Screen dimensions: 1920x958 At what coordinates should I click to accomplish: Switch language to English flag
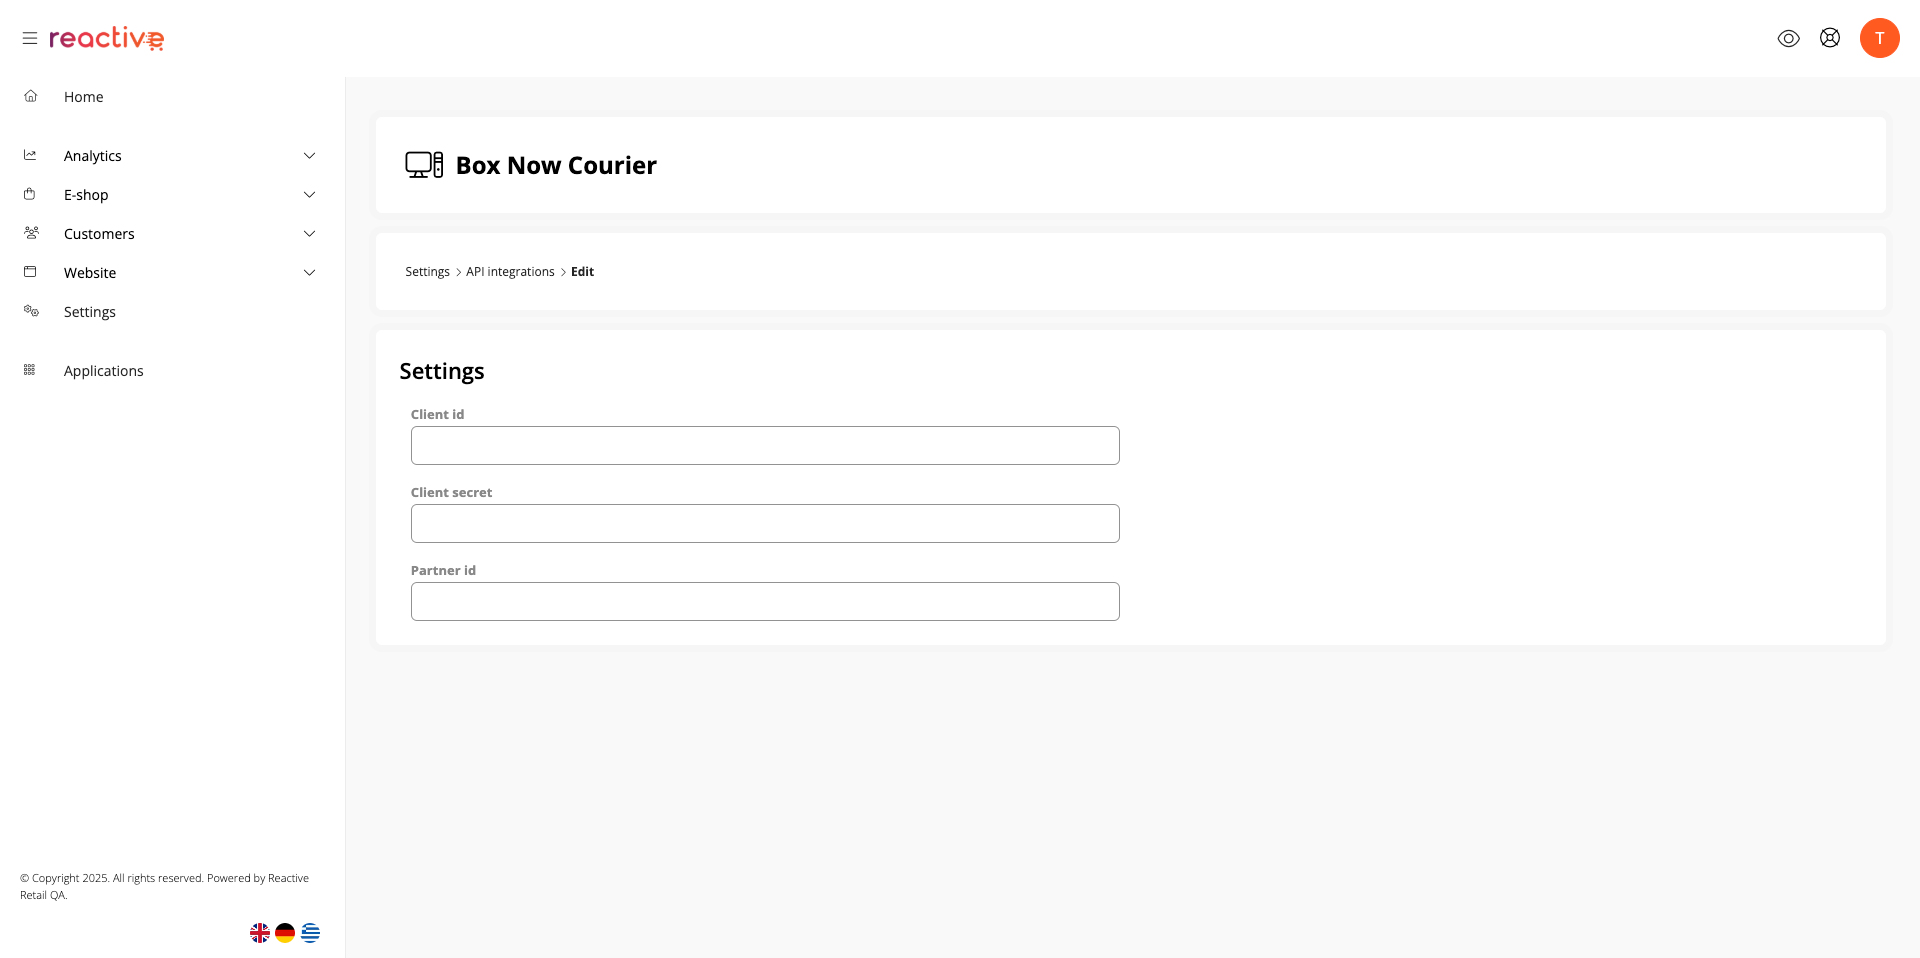[x=260, y=933]
